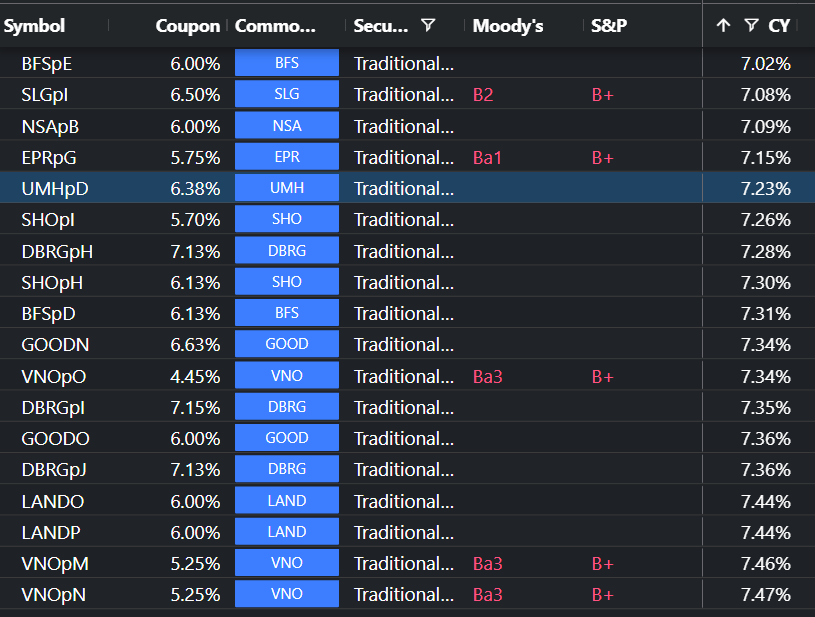Click the S&P column header
815x617 pixels.
click(609, 25)
